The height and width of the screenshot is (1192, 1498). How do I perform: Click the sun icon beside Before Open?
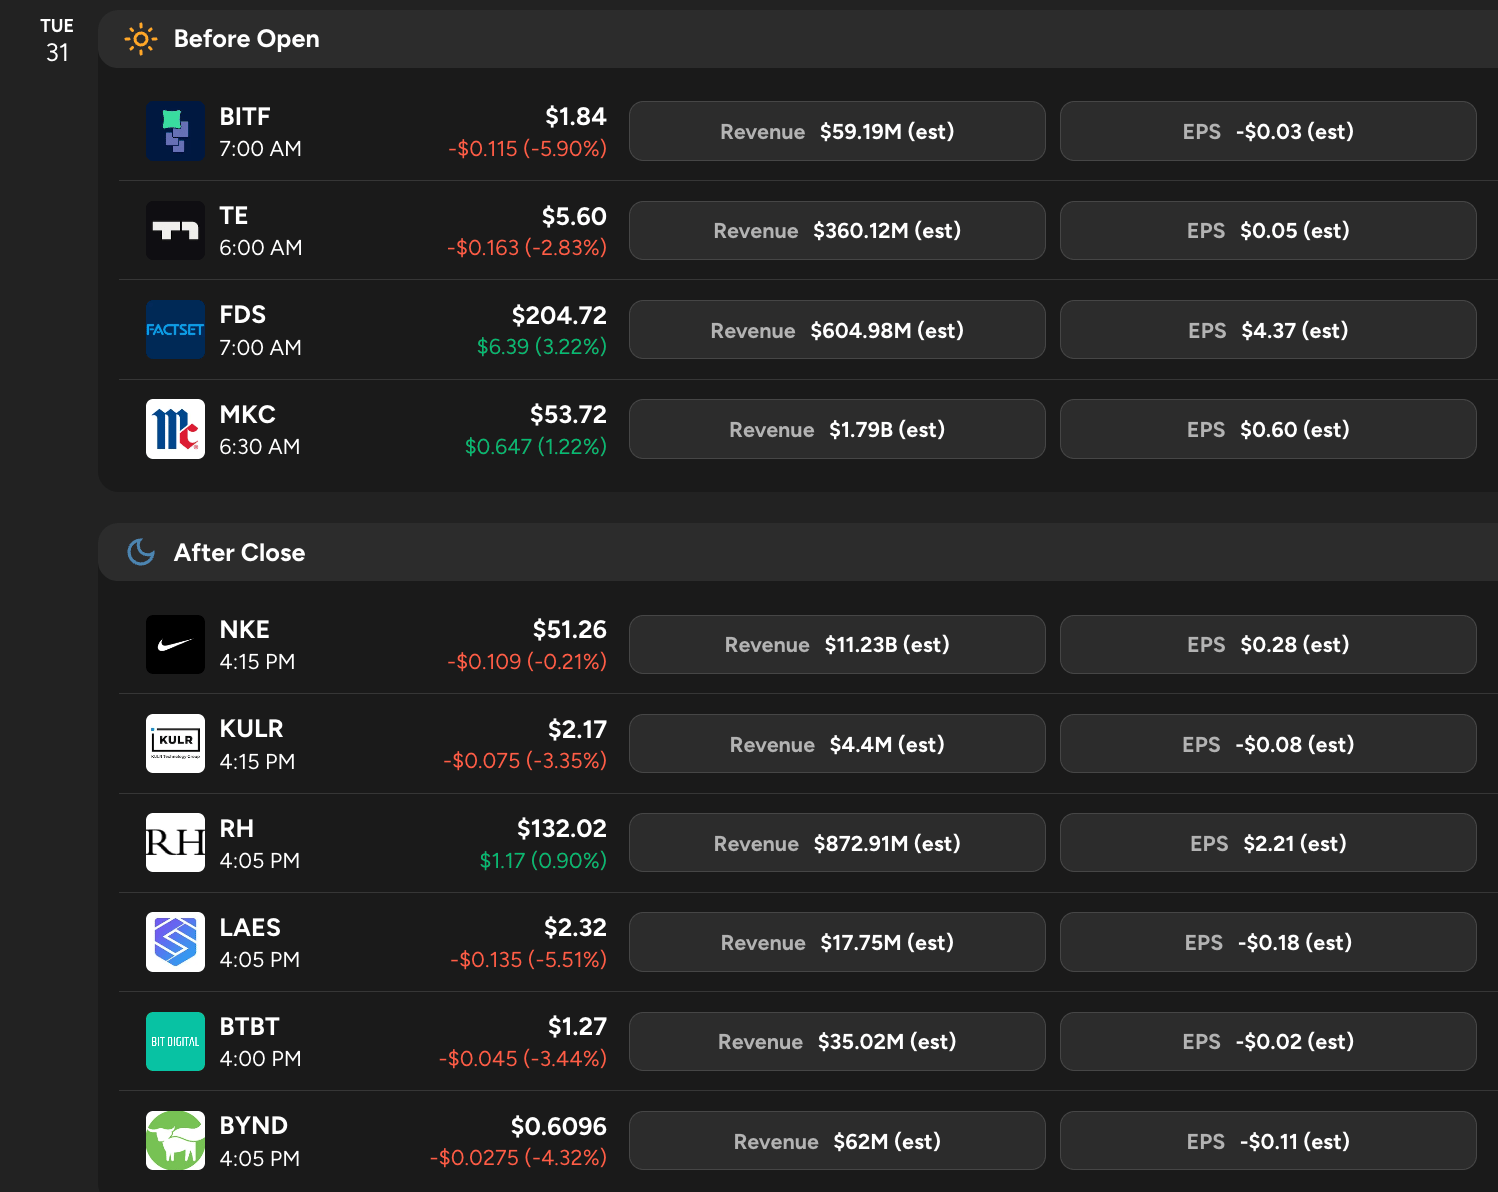[141, 39]
